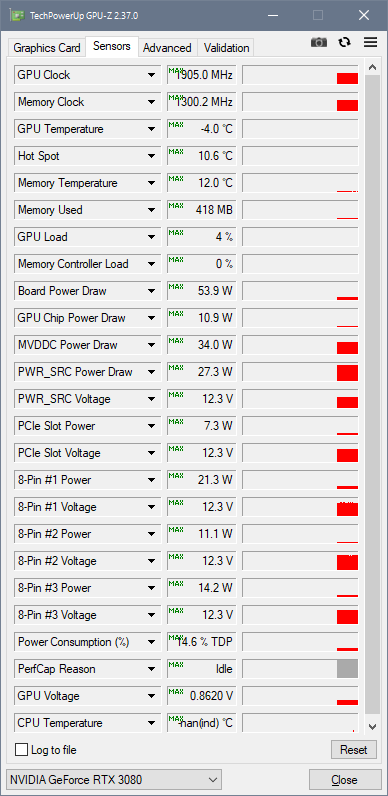
Task: Open the 8-Pin #1 Power dropdown
Action: 151,480
